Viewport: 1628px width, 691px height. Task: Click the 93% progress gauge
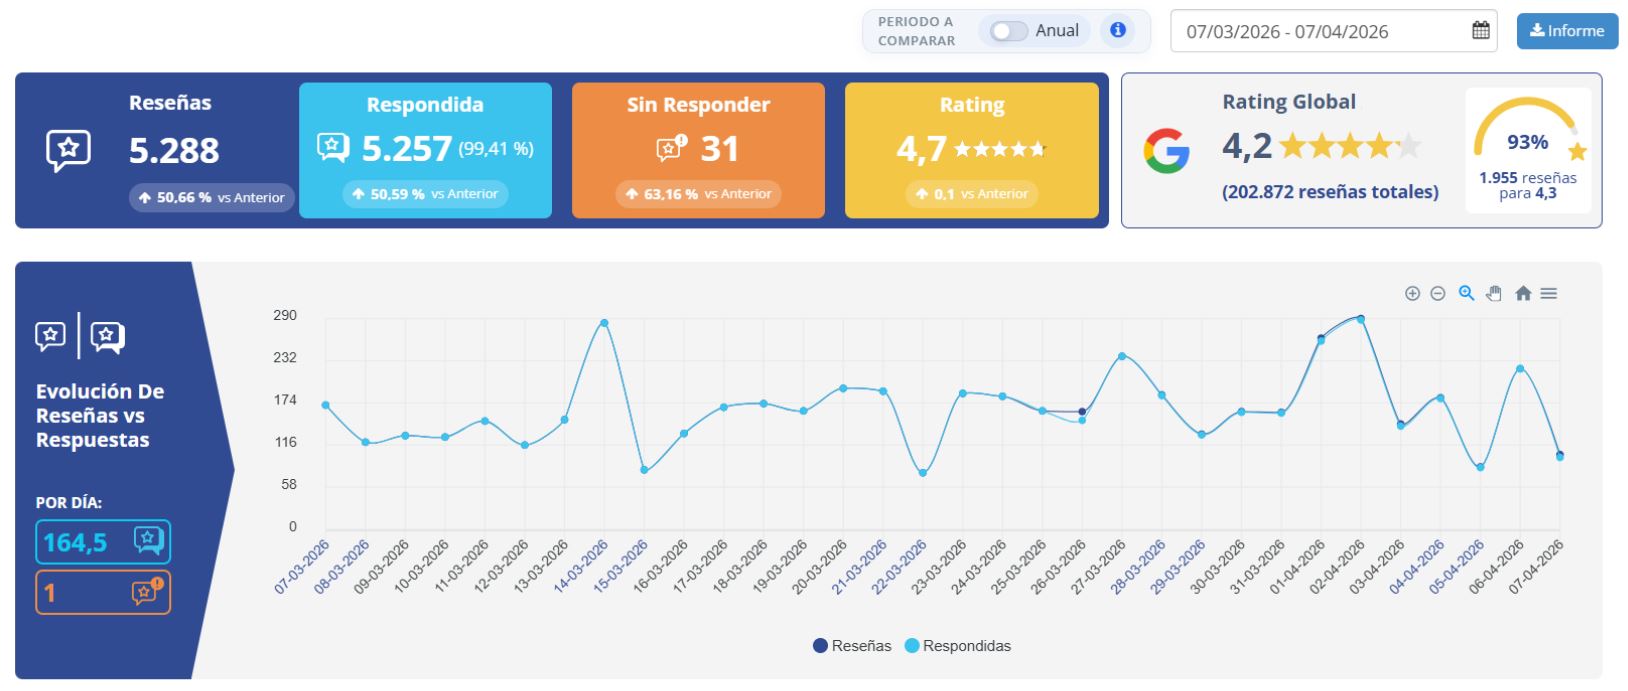click(x=1527, y=140)
